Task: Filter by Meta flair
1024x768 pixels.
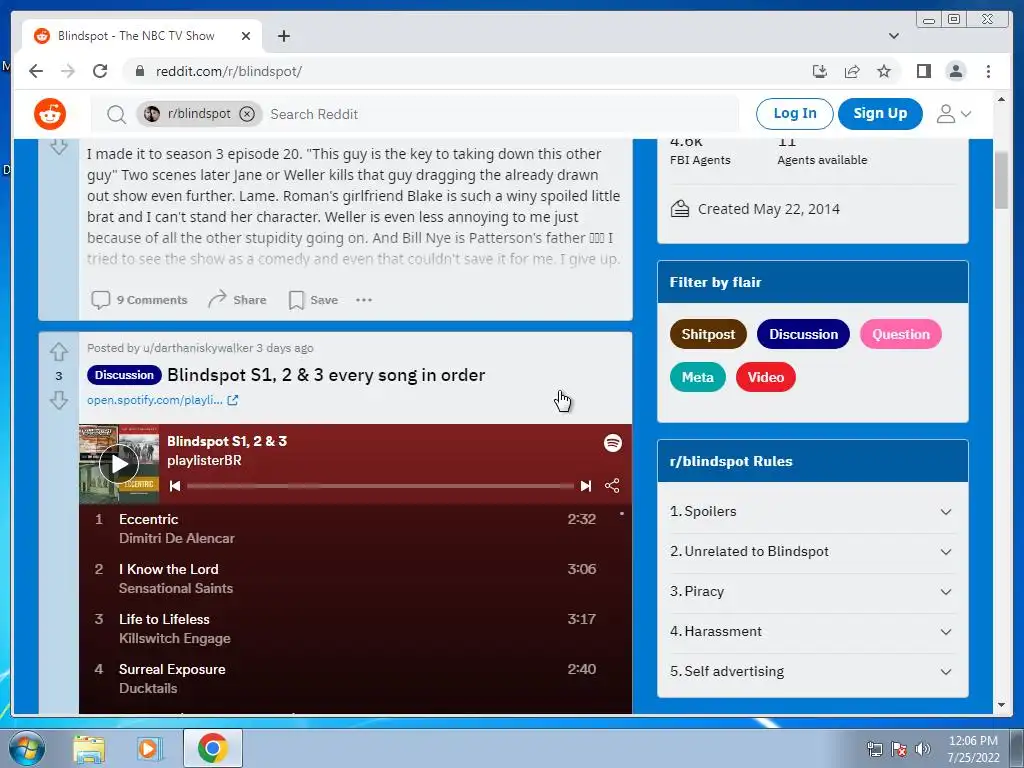Action: pos(697,377)
